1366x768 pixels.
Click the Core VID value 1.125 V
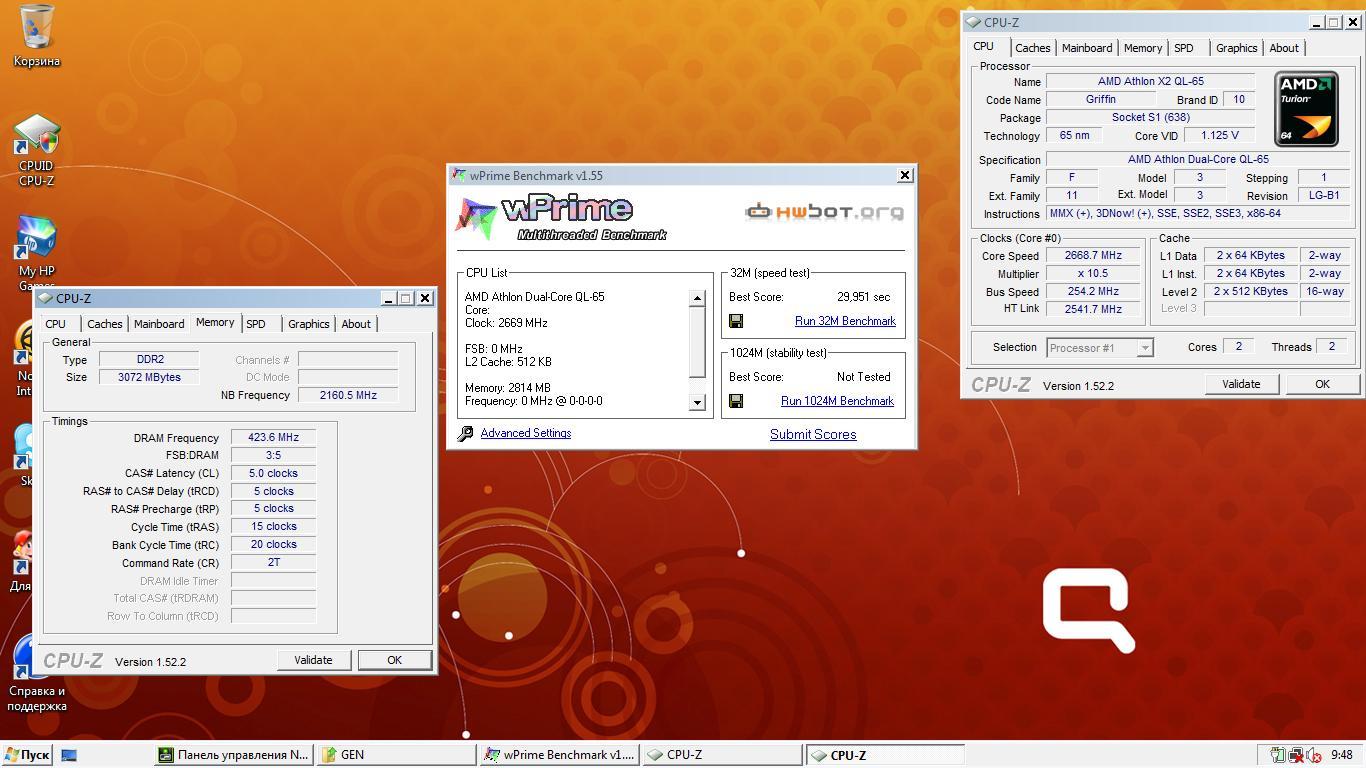(x=1220, y=135)
